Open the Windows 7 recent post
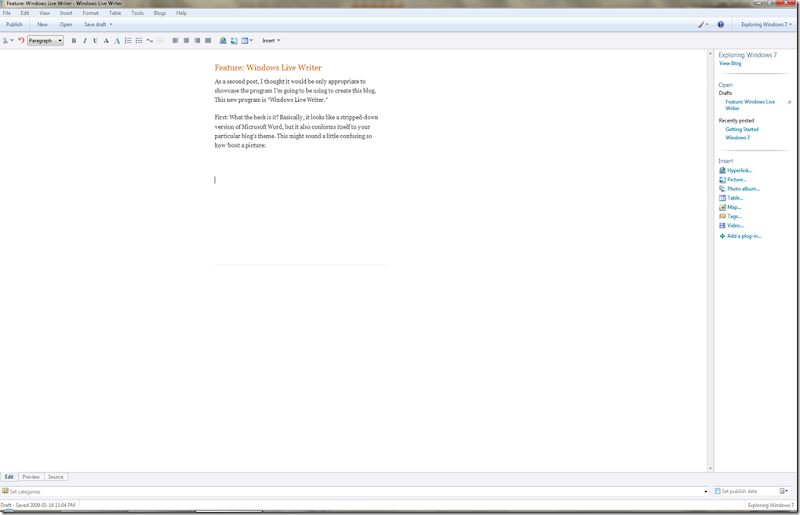Viewport: 800px width, 515px height. click(737, 137)
